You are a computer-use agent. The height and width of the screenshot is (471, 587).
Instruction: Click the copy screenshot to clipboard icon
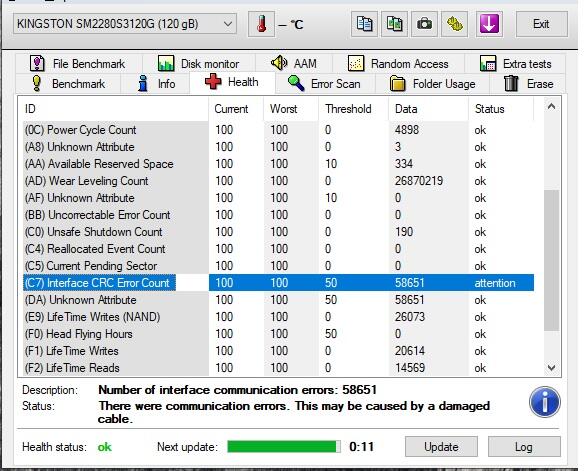click(x=394, y=24)
